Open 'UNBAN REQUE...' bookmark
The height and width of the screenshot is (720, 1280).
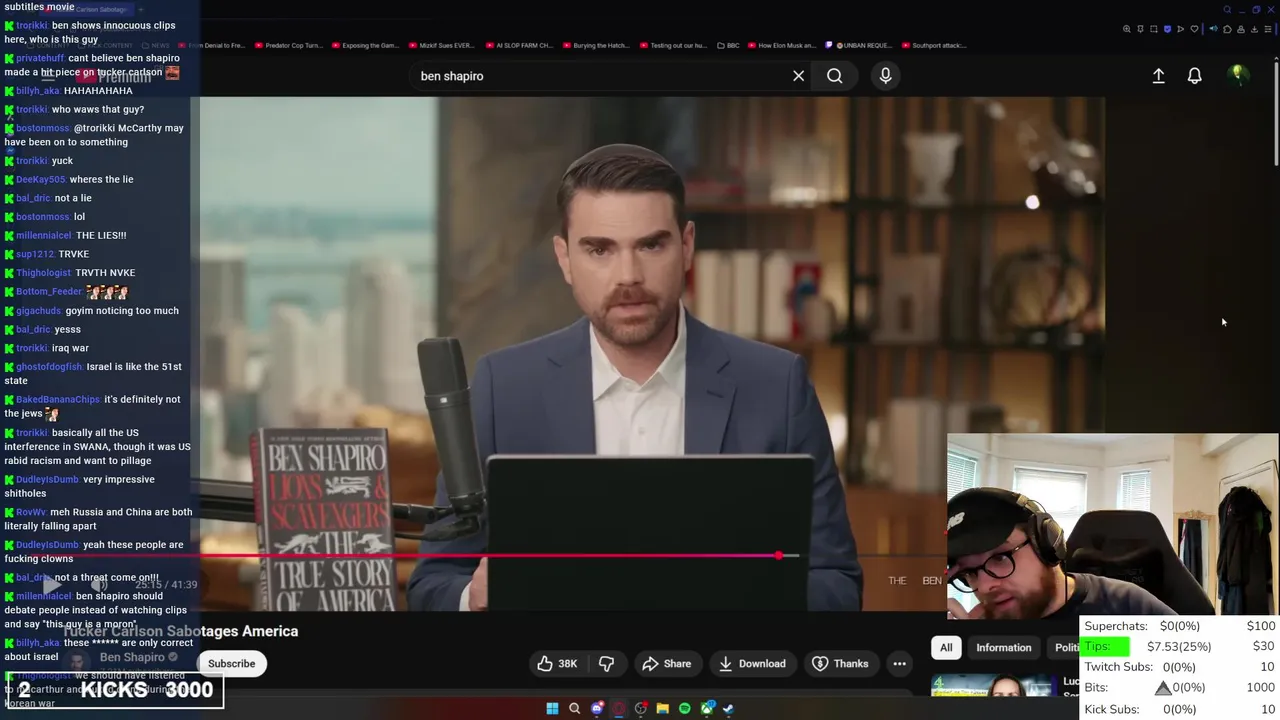click(861, 45)
